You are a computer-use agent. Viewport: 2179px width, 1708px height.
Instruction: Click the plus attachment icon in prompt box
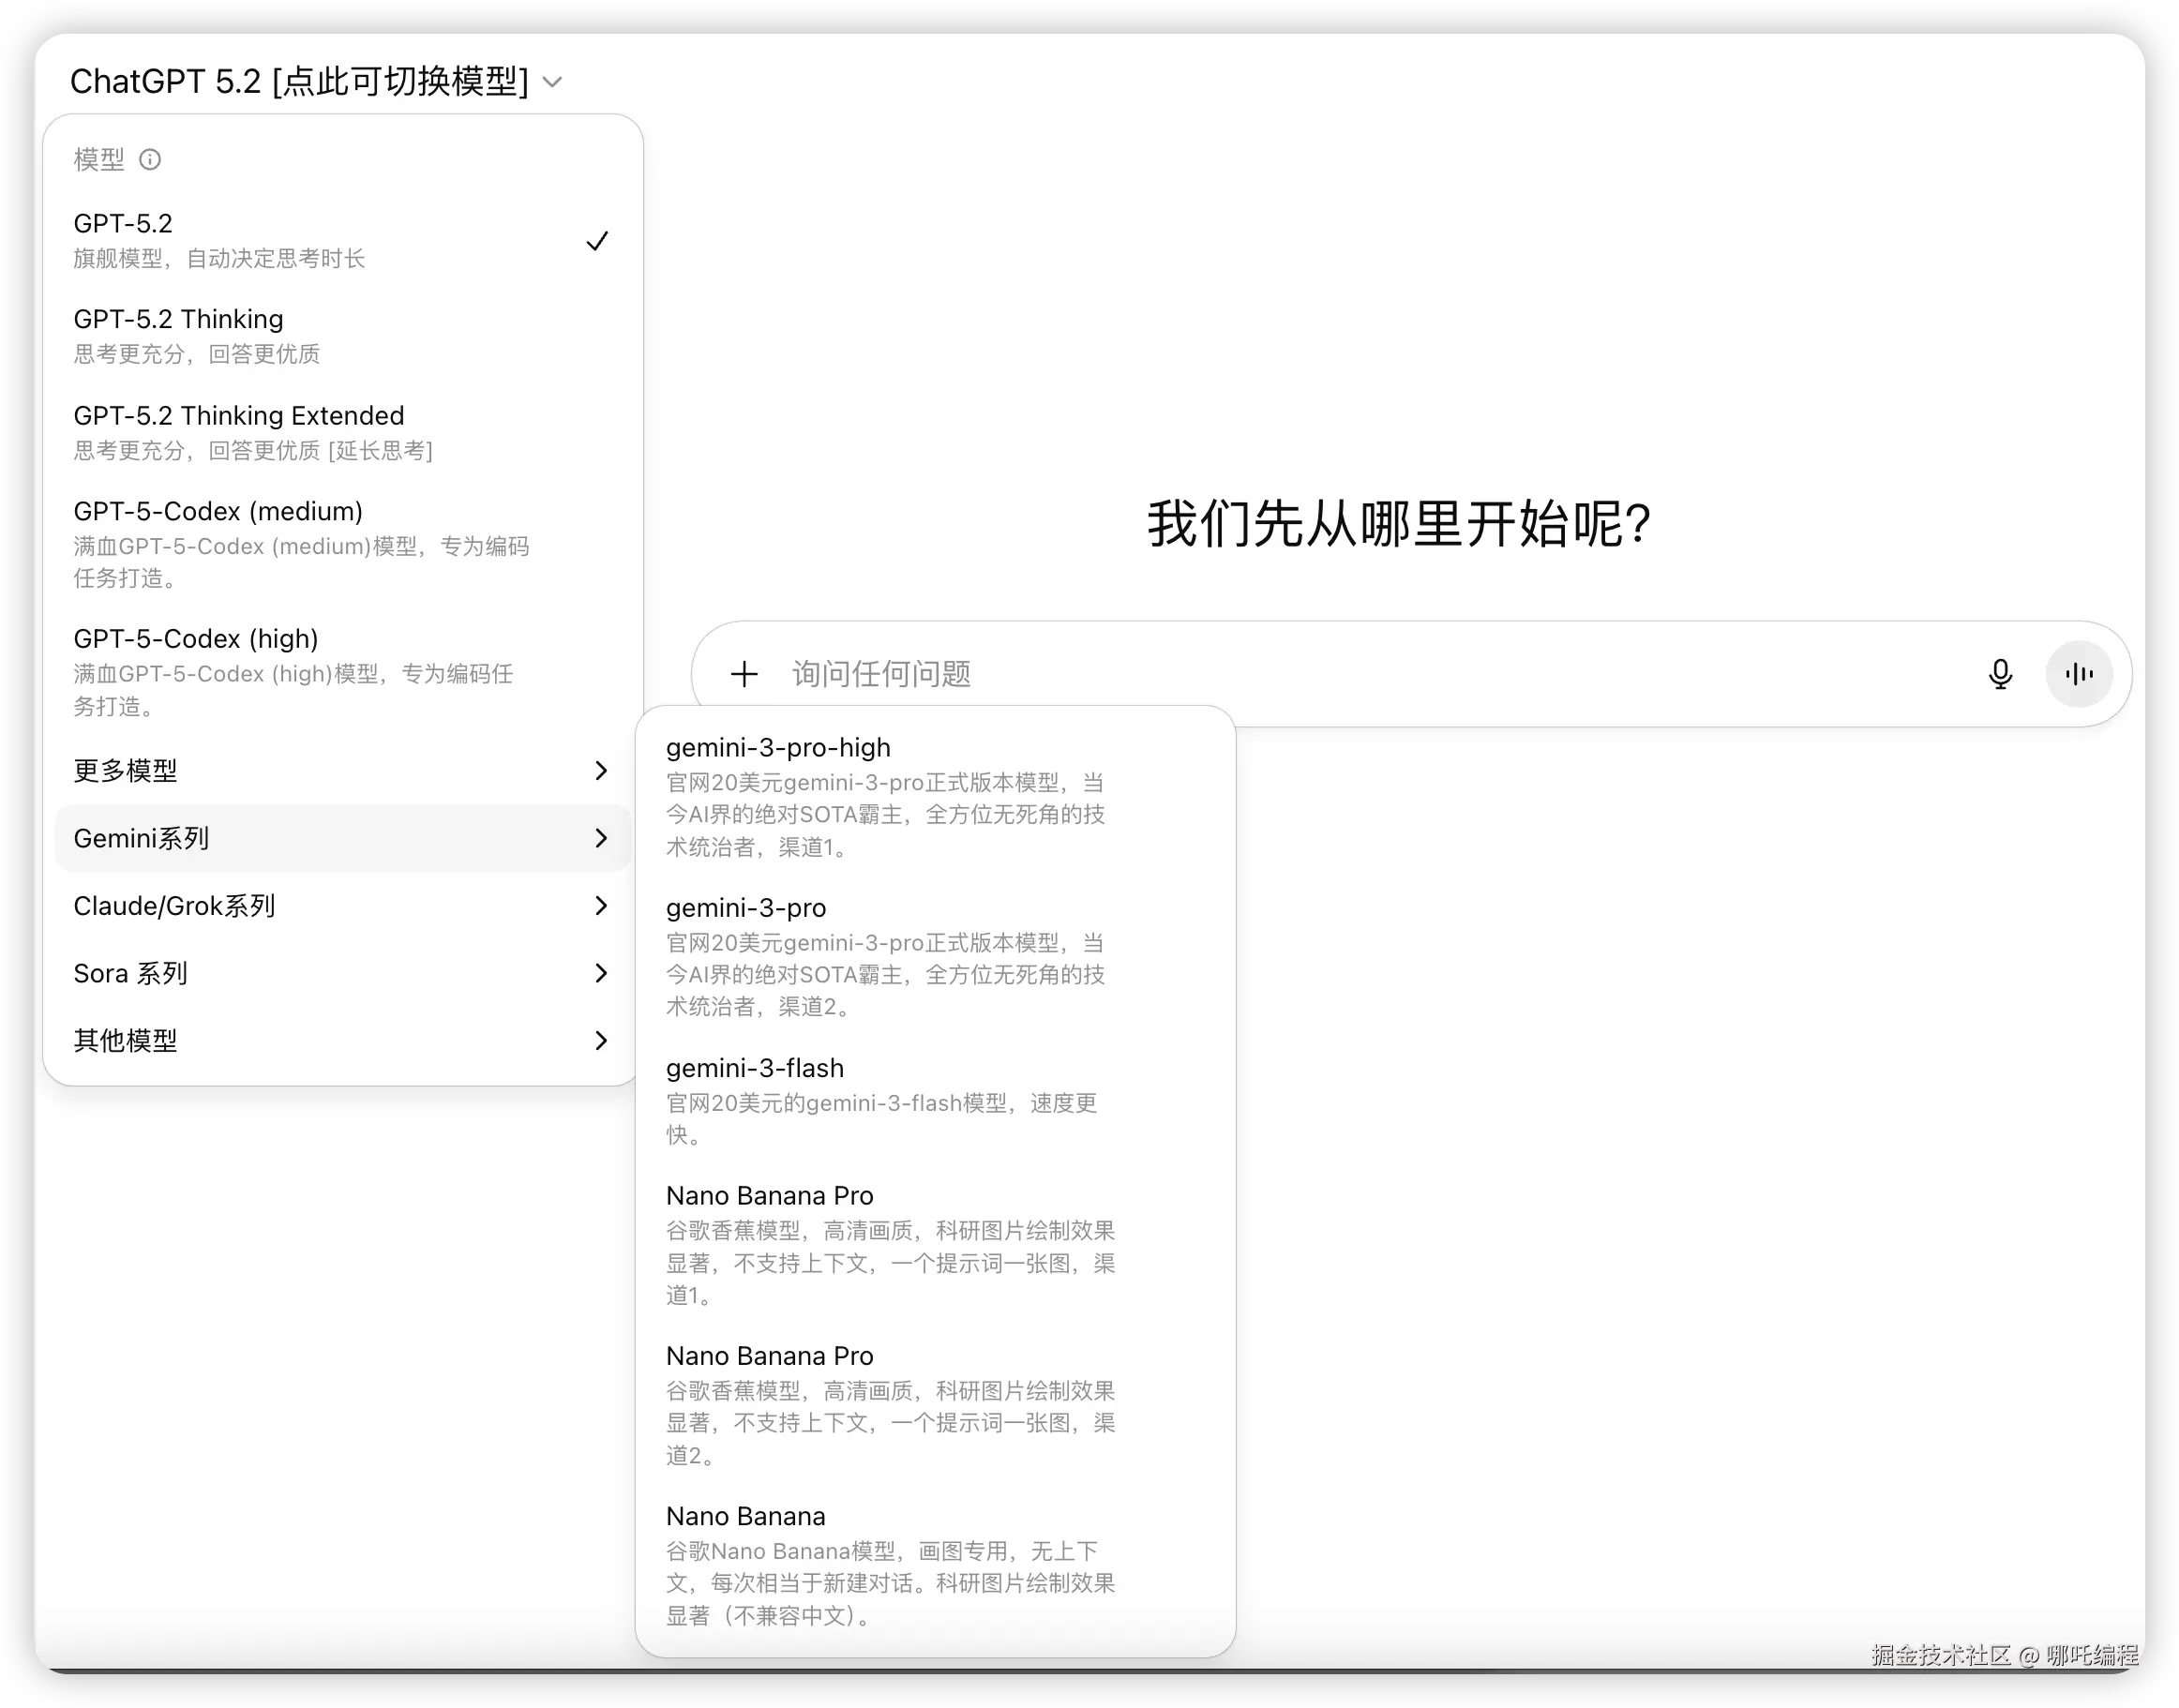point(743,674)
